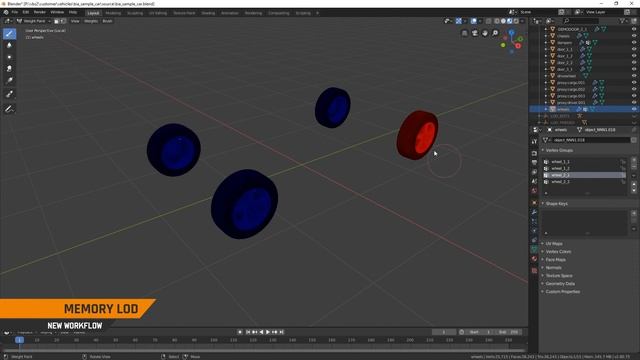Toggle visibility eye for driverseat object

634,76
